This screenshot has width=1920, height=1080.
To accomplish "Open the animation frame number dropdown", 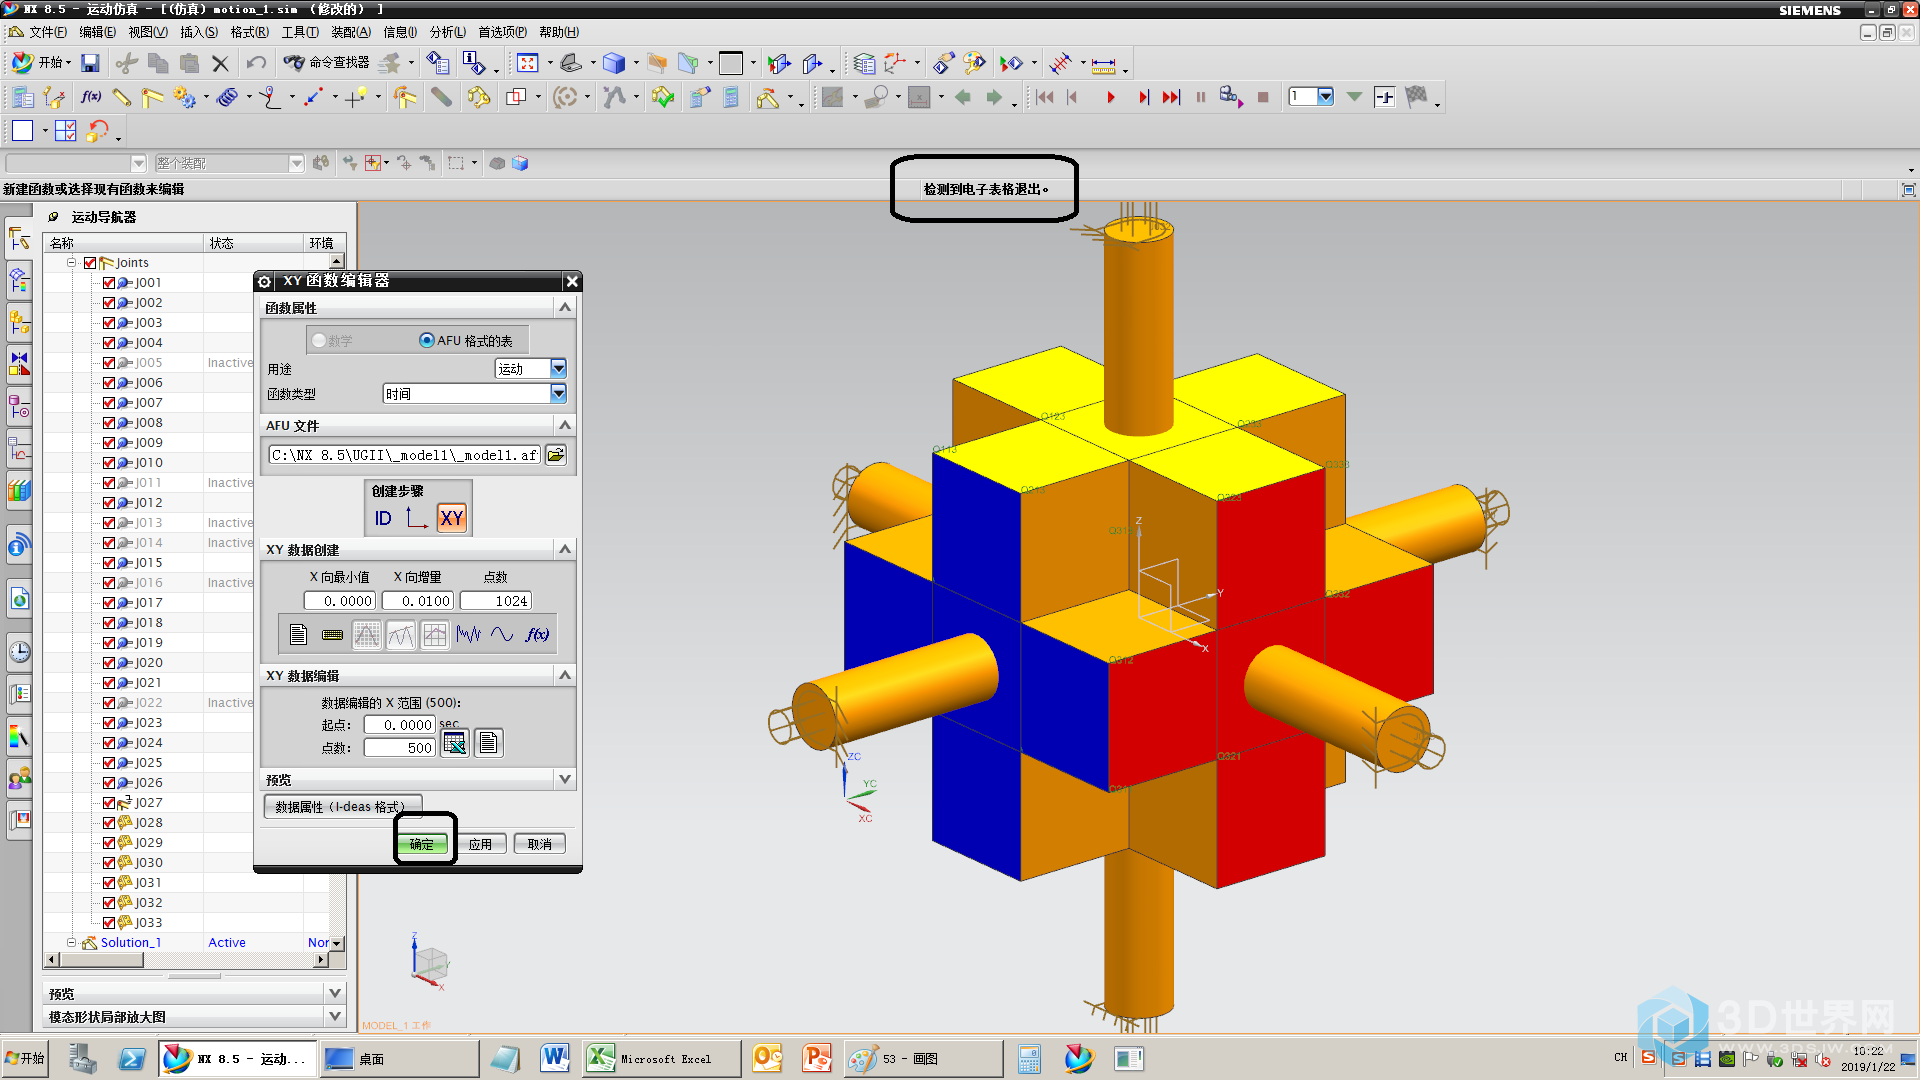I will [1325, 97].
